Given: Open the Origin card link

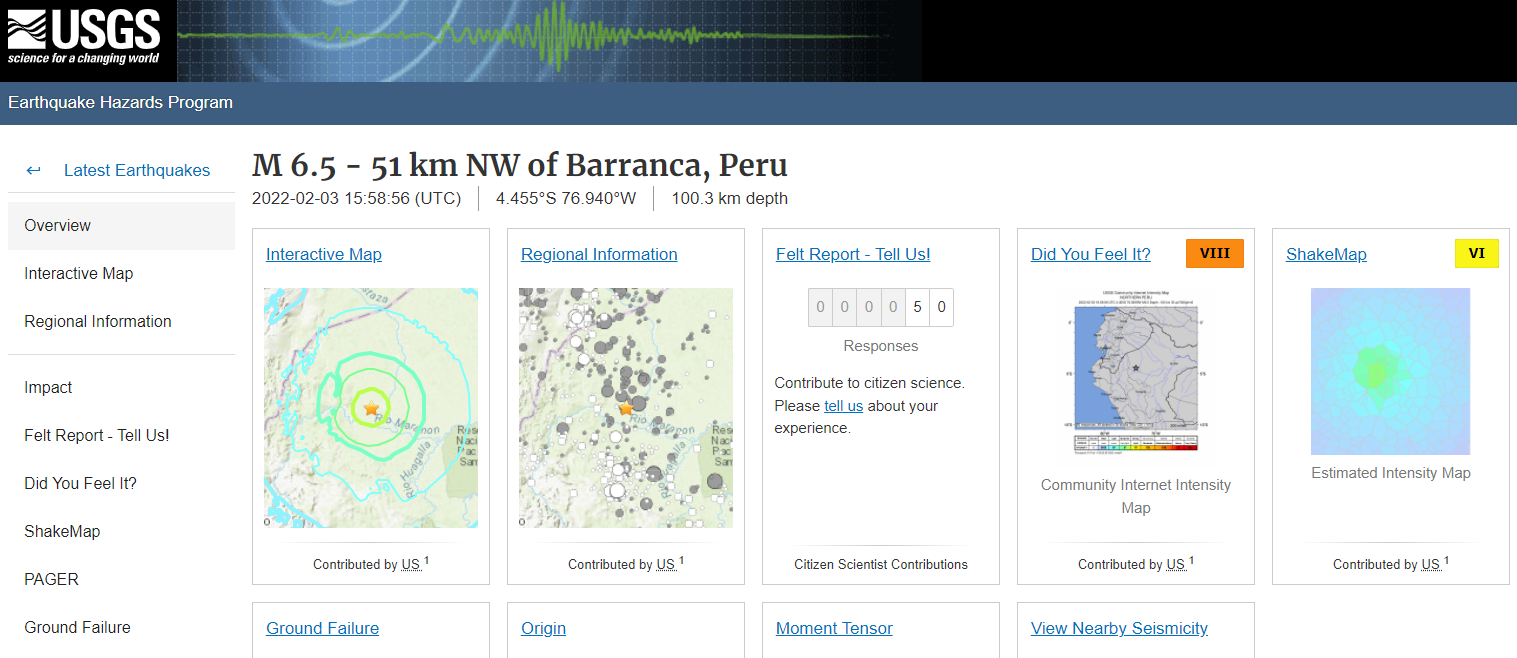Looking at the screenshot, I should (543, 628).
